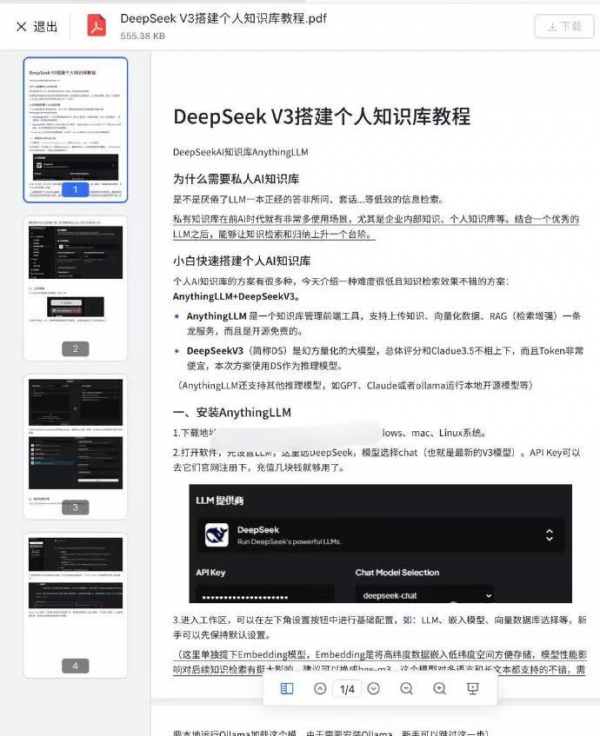The image size is (600, 736).
Task: Click the subtitle DeepSeekAI知识库AnythingLLM
Action: tap(240, 152)
